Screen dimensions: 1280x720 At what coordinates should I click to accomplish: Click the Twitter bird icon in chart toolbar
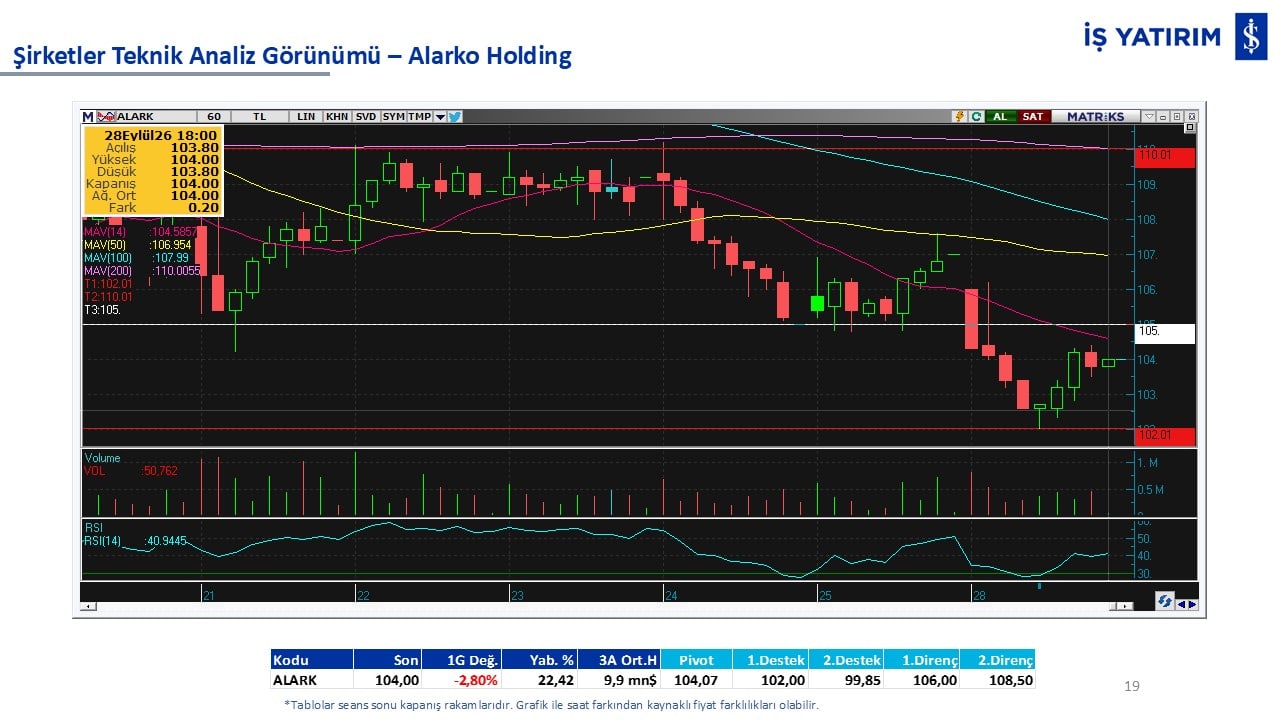point(454,116)
